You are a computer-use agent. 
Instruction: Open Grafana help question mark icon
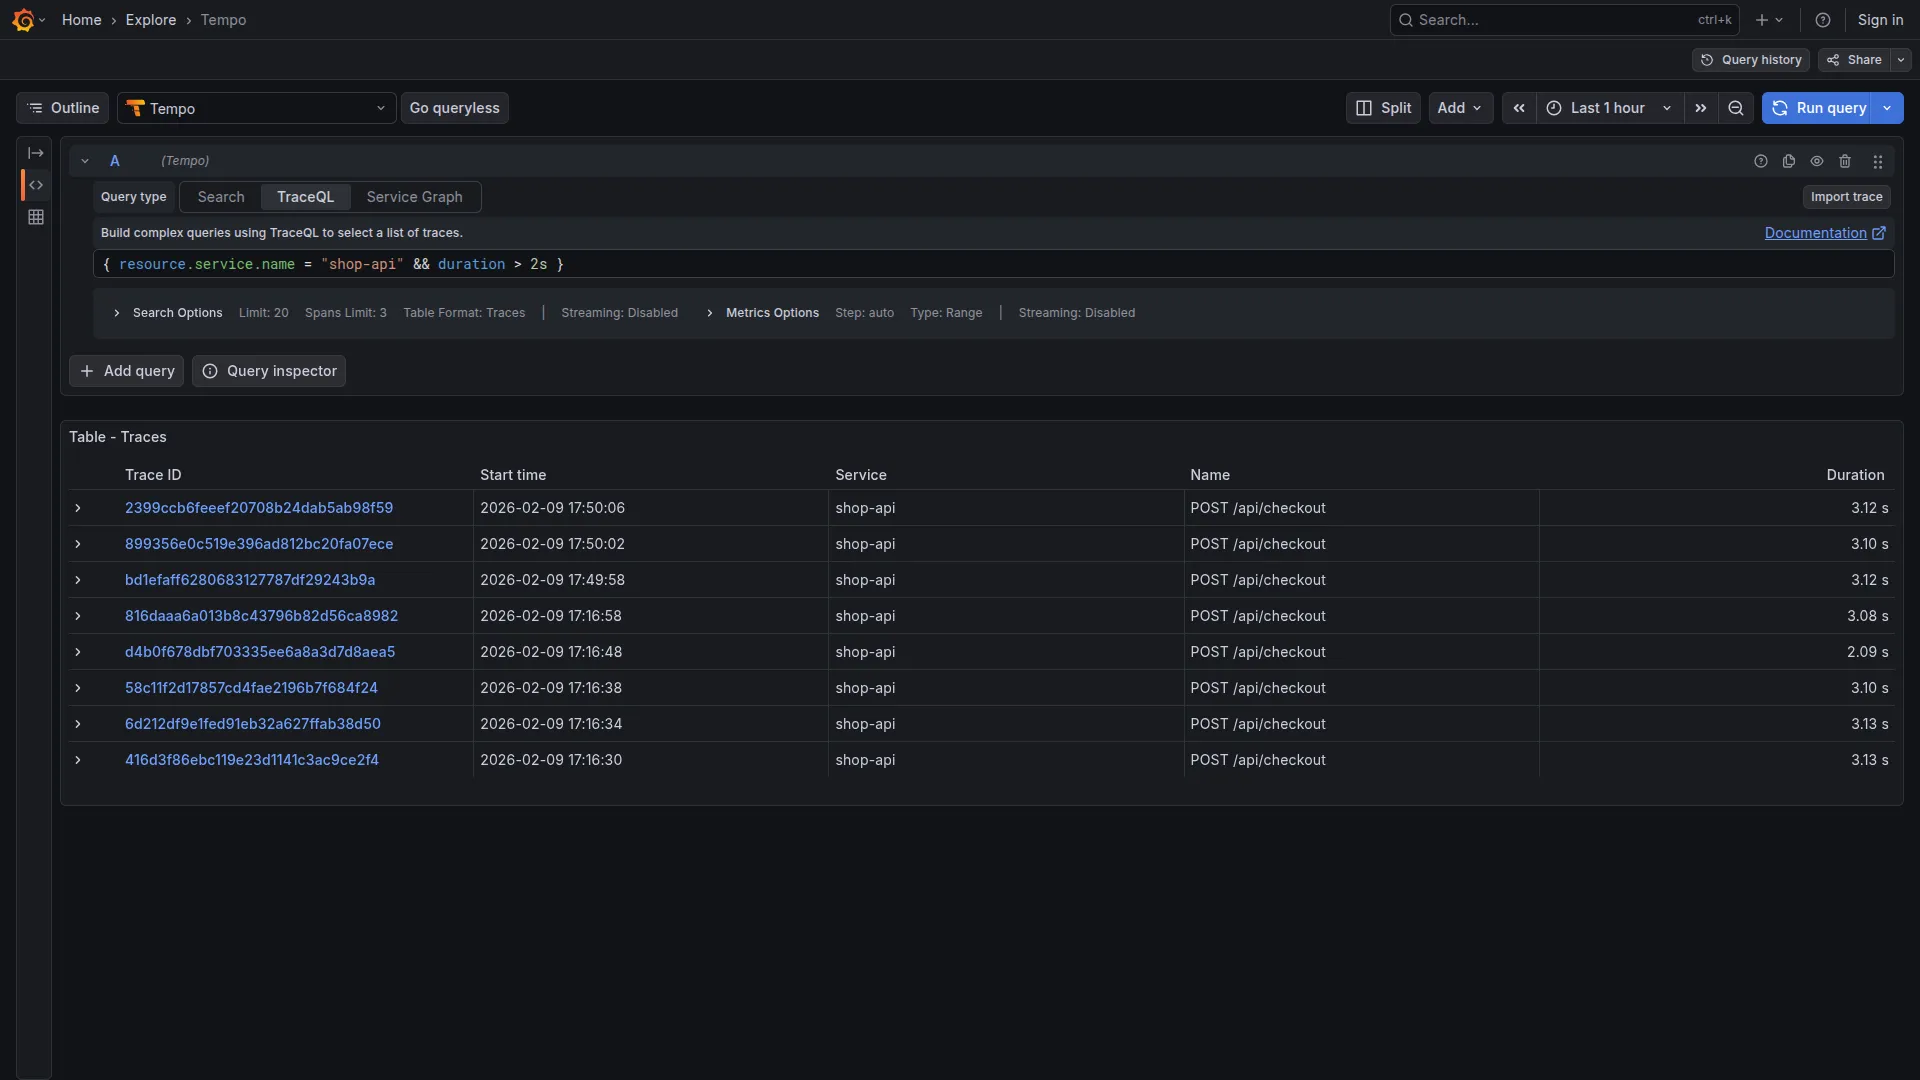1822,19
